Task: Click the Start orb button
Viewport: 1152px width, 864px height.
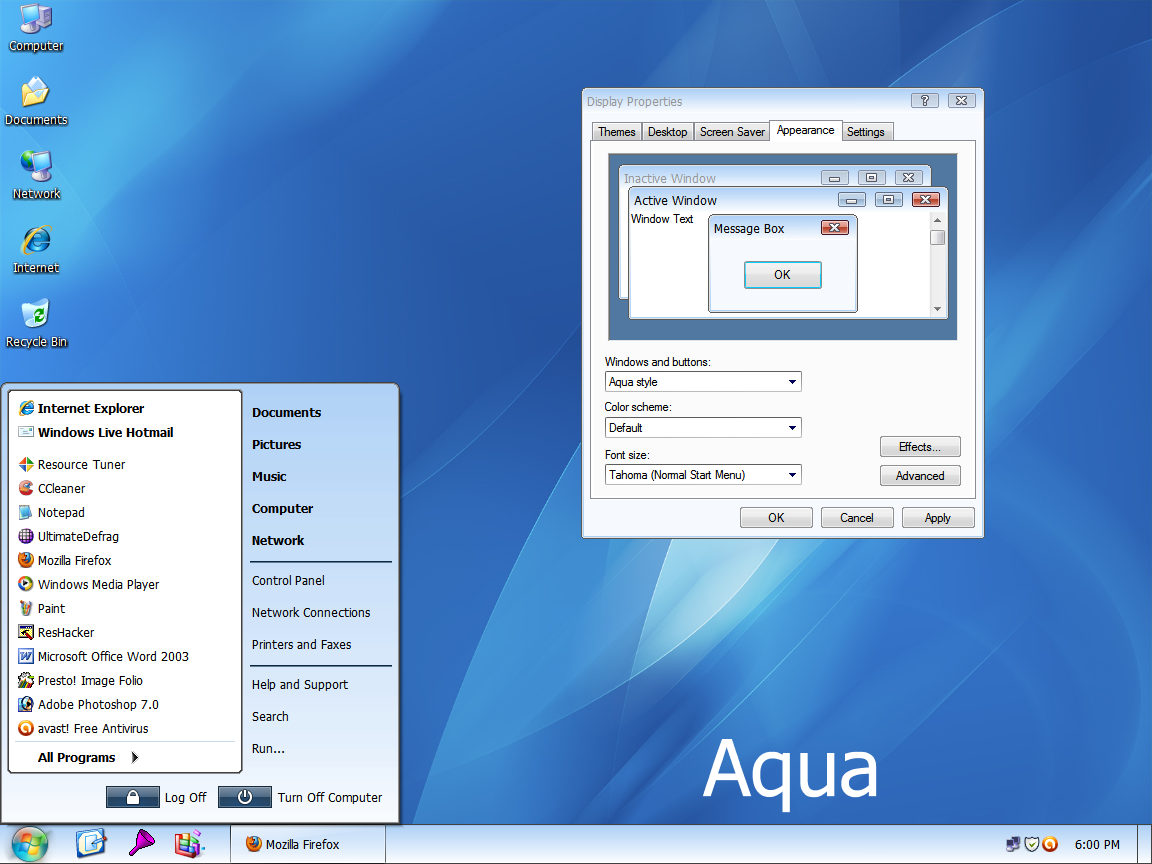Action: tap(29, 844)
